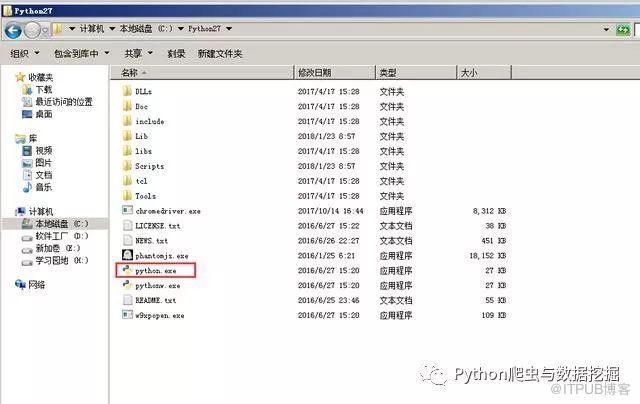Click the DLLs folder icon
The width and height of the screenshot is (640, 404).
coord(127,91)
